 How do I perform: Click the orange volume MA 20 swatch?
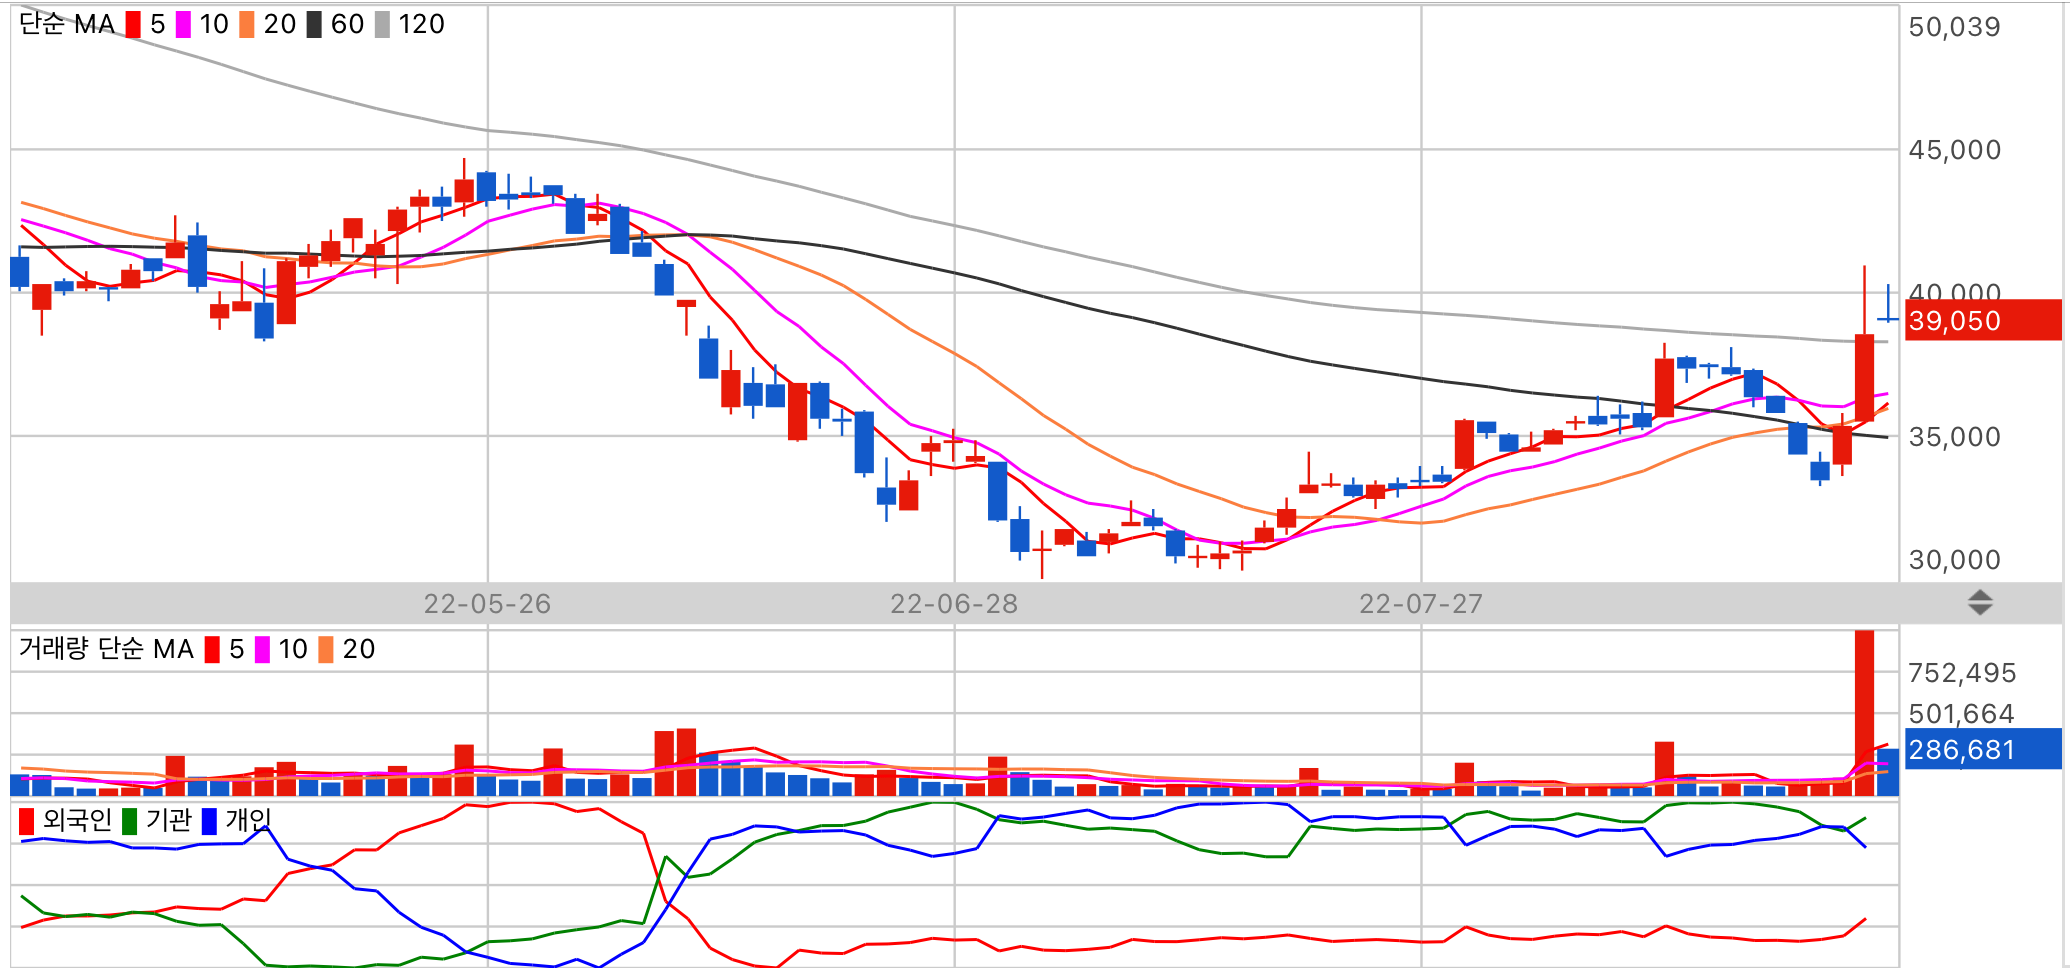point(326,650)
